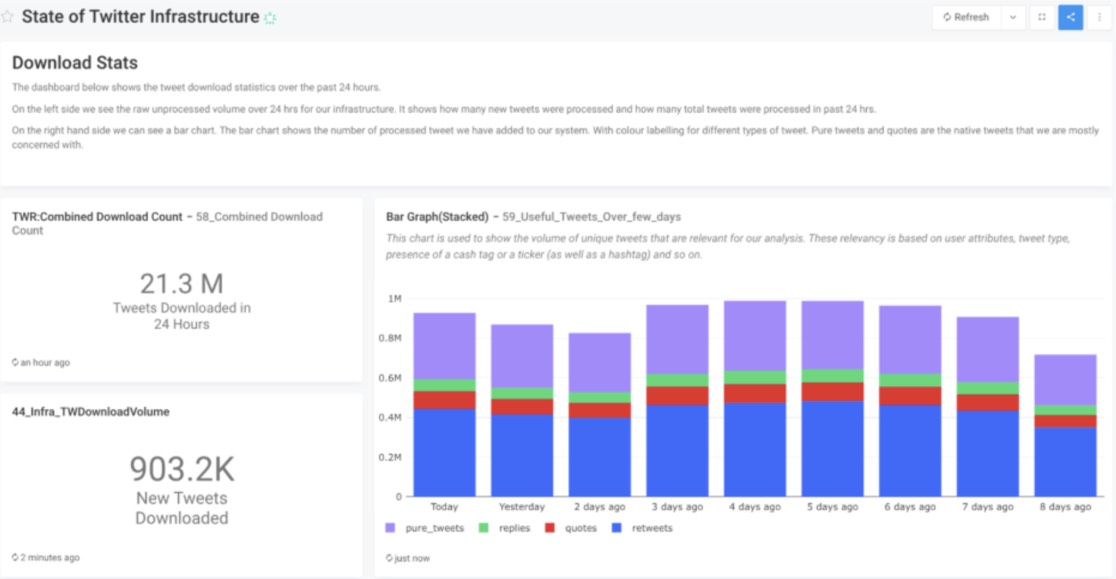Click the Today stacked bar
Viewport: 1116px width, 579px height.
tap(444, 405)
